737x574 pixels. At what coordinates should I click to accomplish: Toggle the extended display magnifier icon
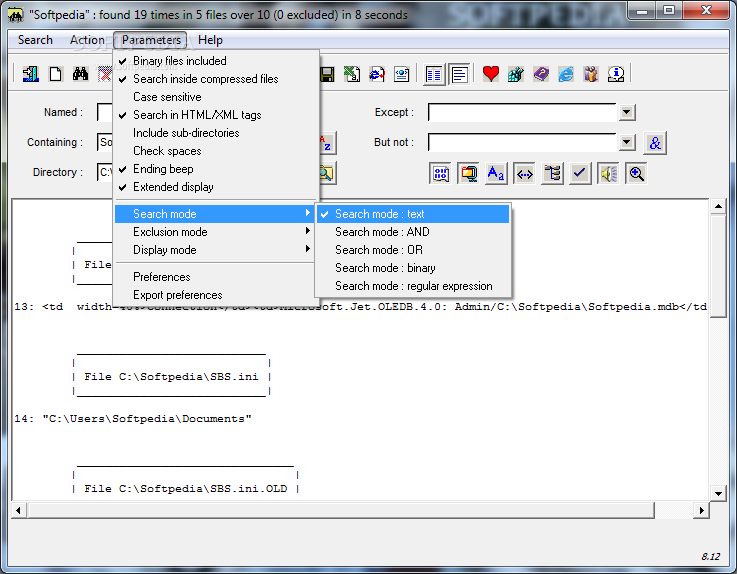pyautogui.click(x=636, y=173)
